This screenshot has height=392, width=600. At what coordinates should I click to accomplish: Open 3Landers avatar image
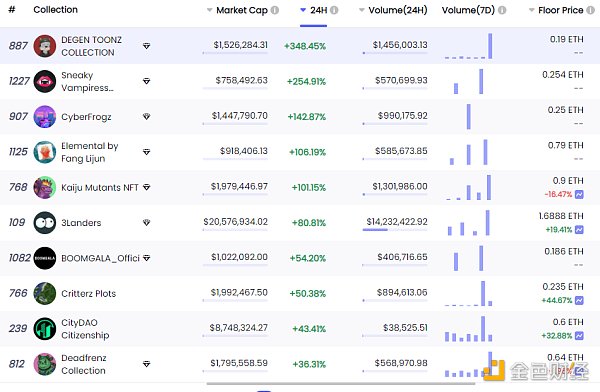click(45, 222)
